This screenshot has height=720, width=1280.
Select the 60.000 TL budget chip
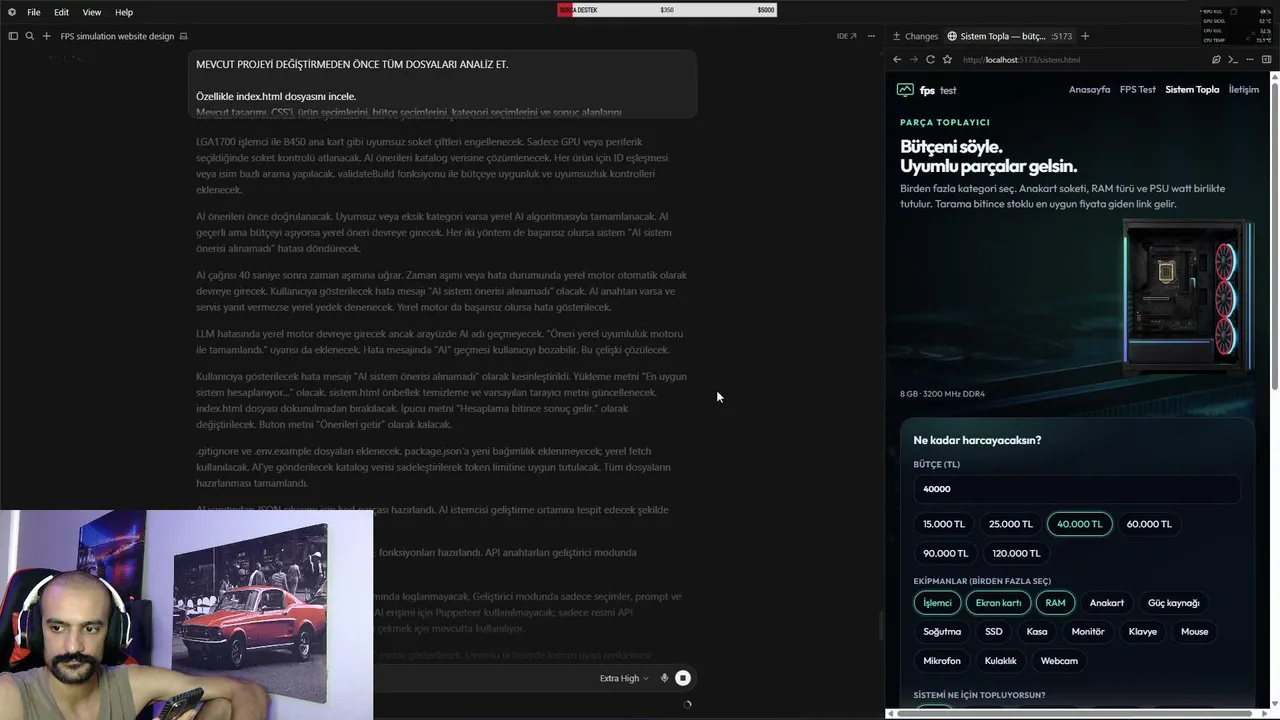(1149, 524)
